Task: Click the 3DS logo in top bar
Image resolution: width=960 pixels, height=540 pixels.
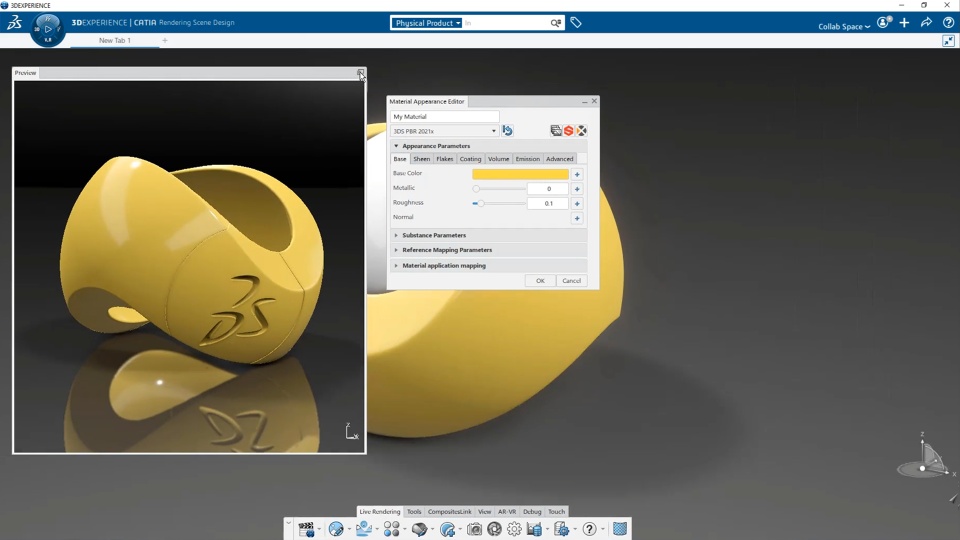Action: pyautogui.click(x=14, y=23)
